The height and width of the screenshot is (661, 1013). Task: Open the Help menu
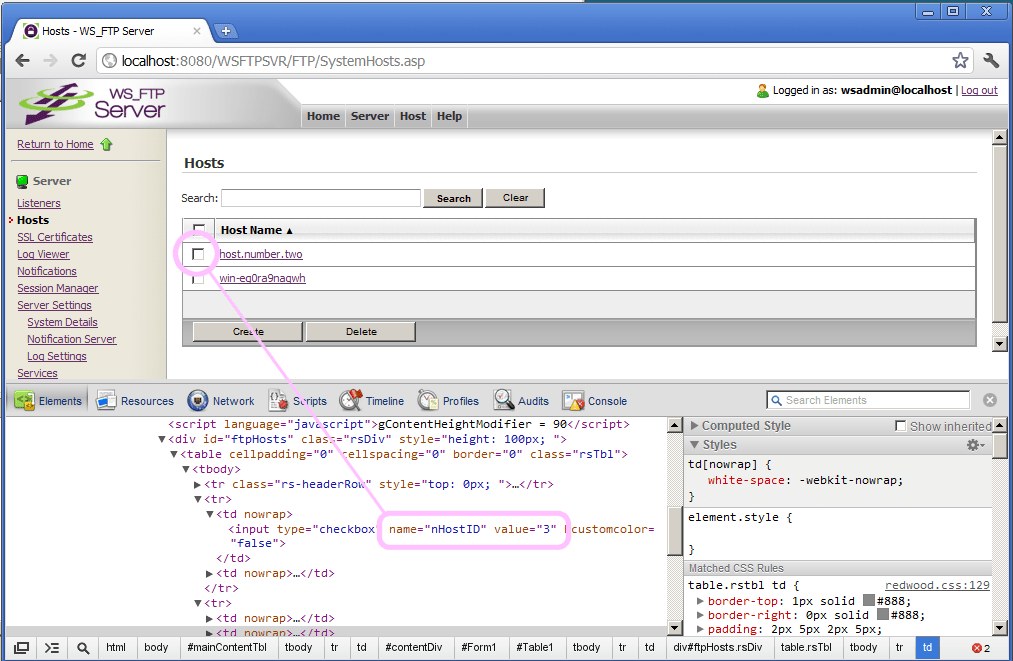449,116
